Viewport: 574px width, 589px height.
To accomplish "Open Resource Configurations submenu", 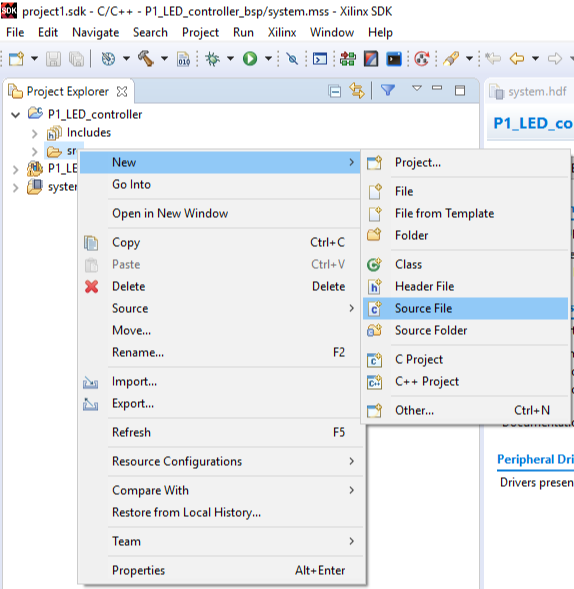I will 221,461.
